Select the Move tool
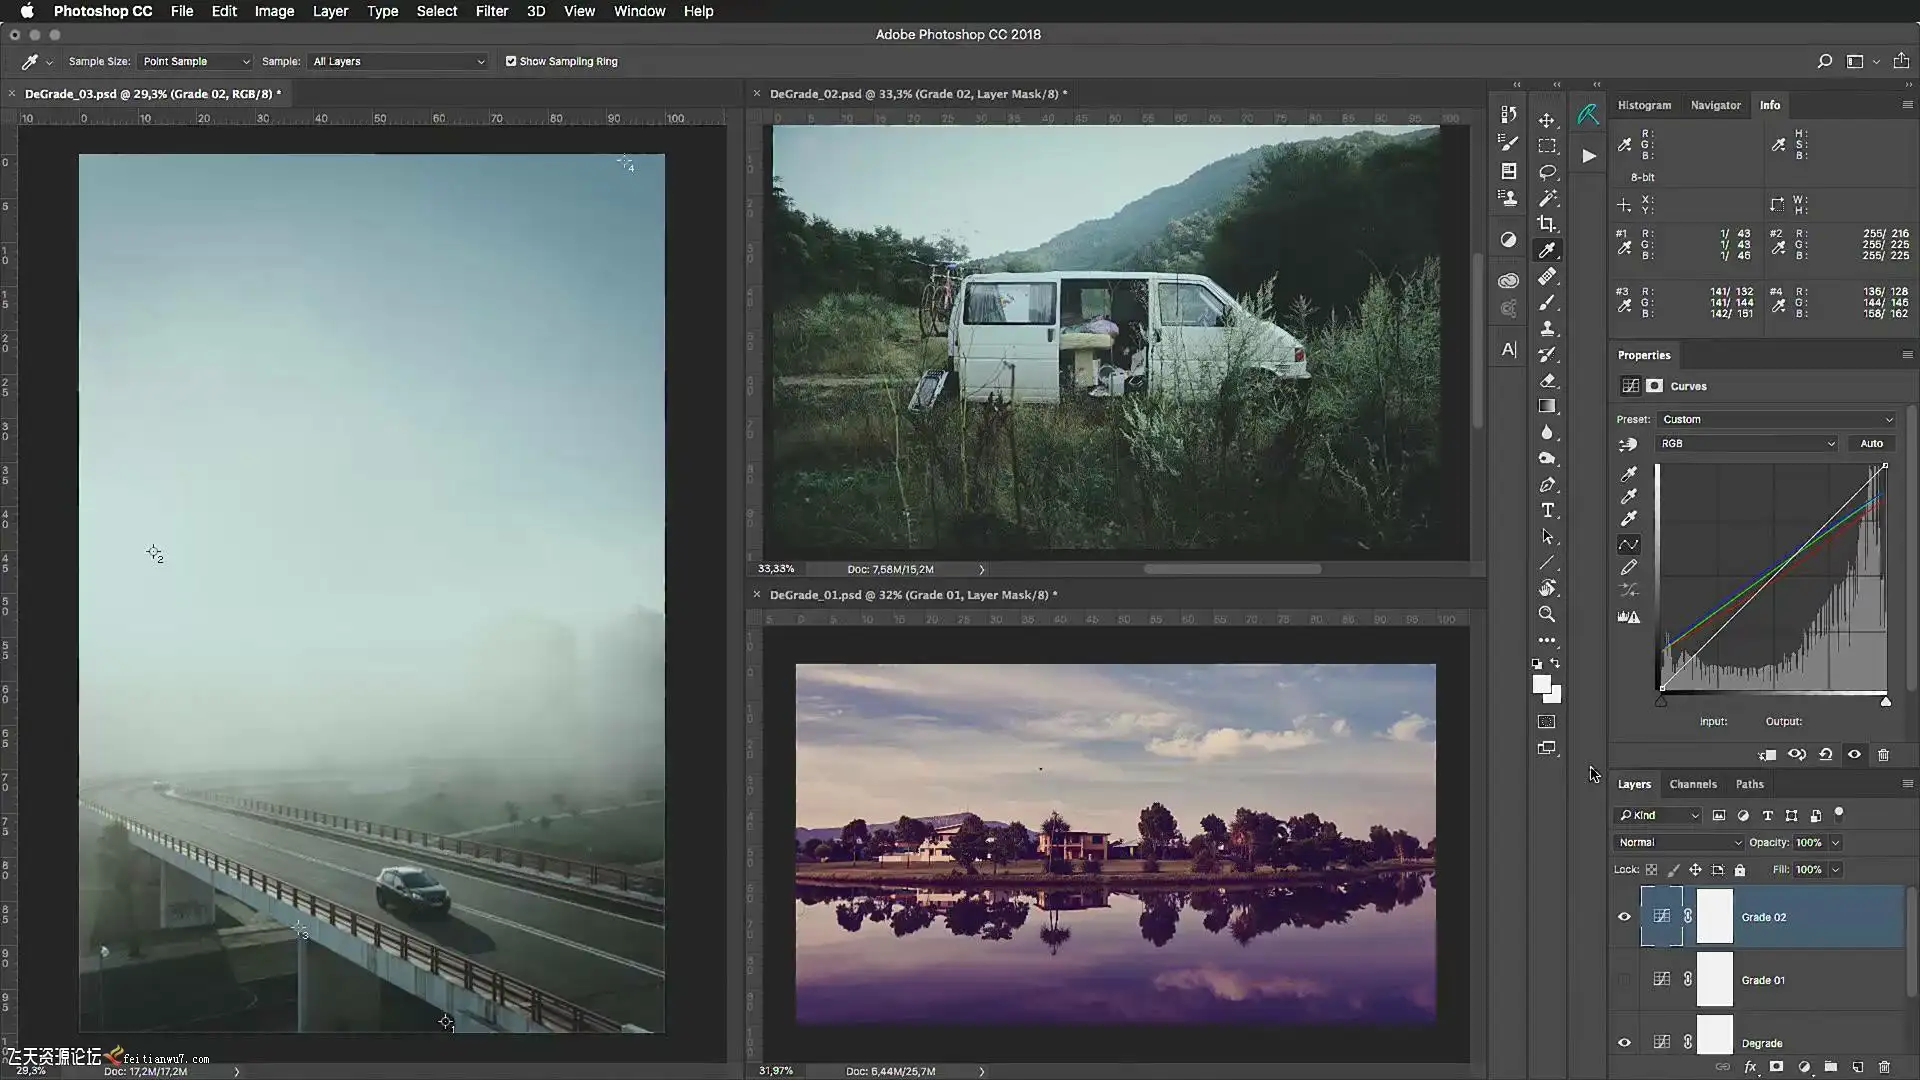1920x1080 pixels. click(1547, 120)
